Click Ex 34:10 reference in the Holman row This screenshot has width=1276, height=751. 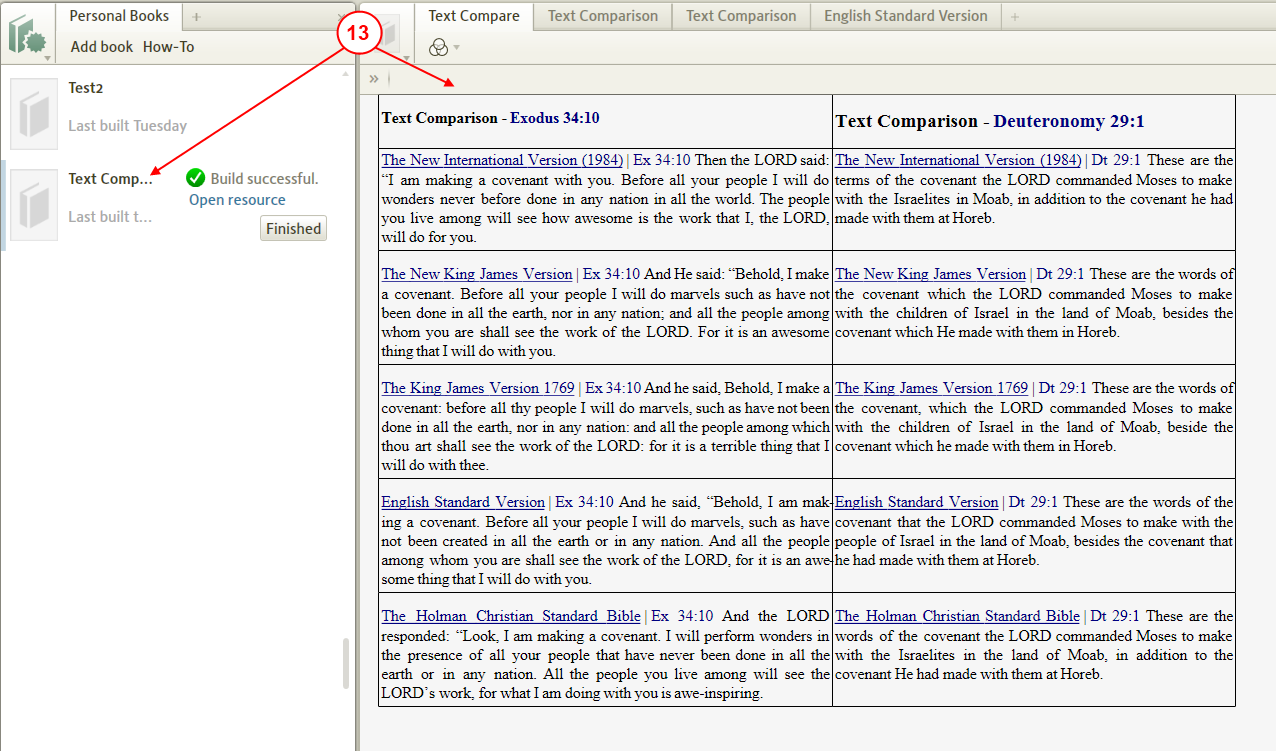pyautogui.click(x=682, y=616)
